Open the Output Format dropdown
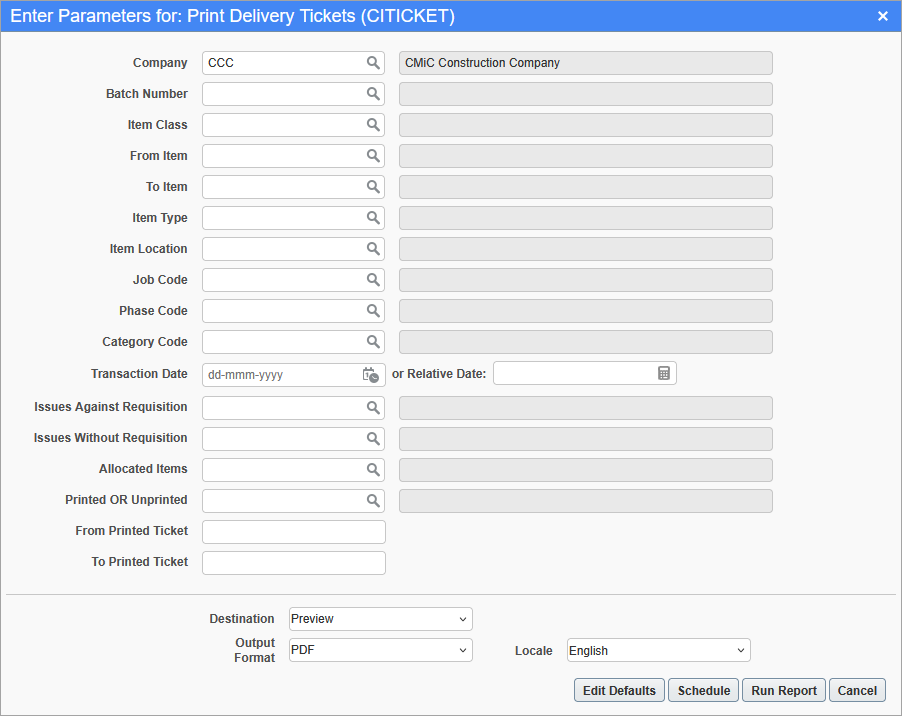The width and height of the screenshot is (902, 716). (380, 650)
